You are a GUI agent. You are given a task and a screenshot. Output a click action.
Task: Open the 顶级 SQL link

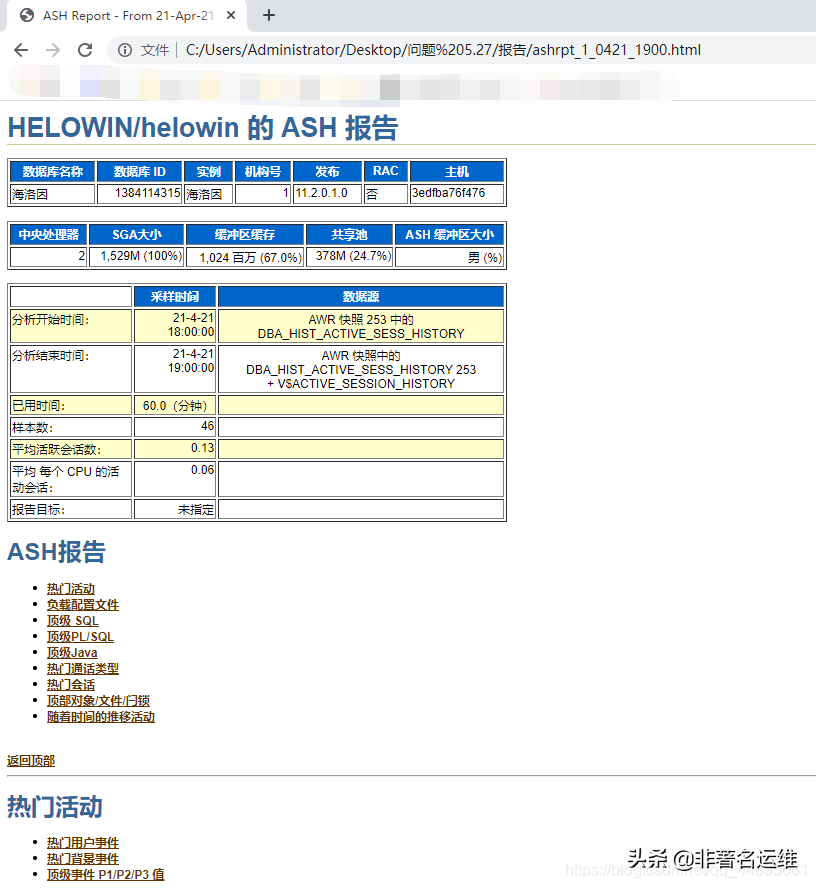(x=72, y=620)
